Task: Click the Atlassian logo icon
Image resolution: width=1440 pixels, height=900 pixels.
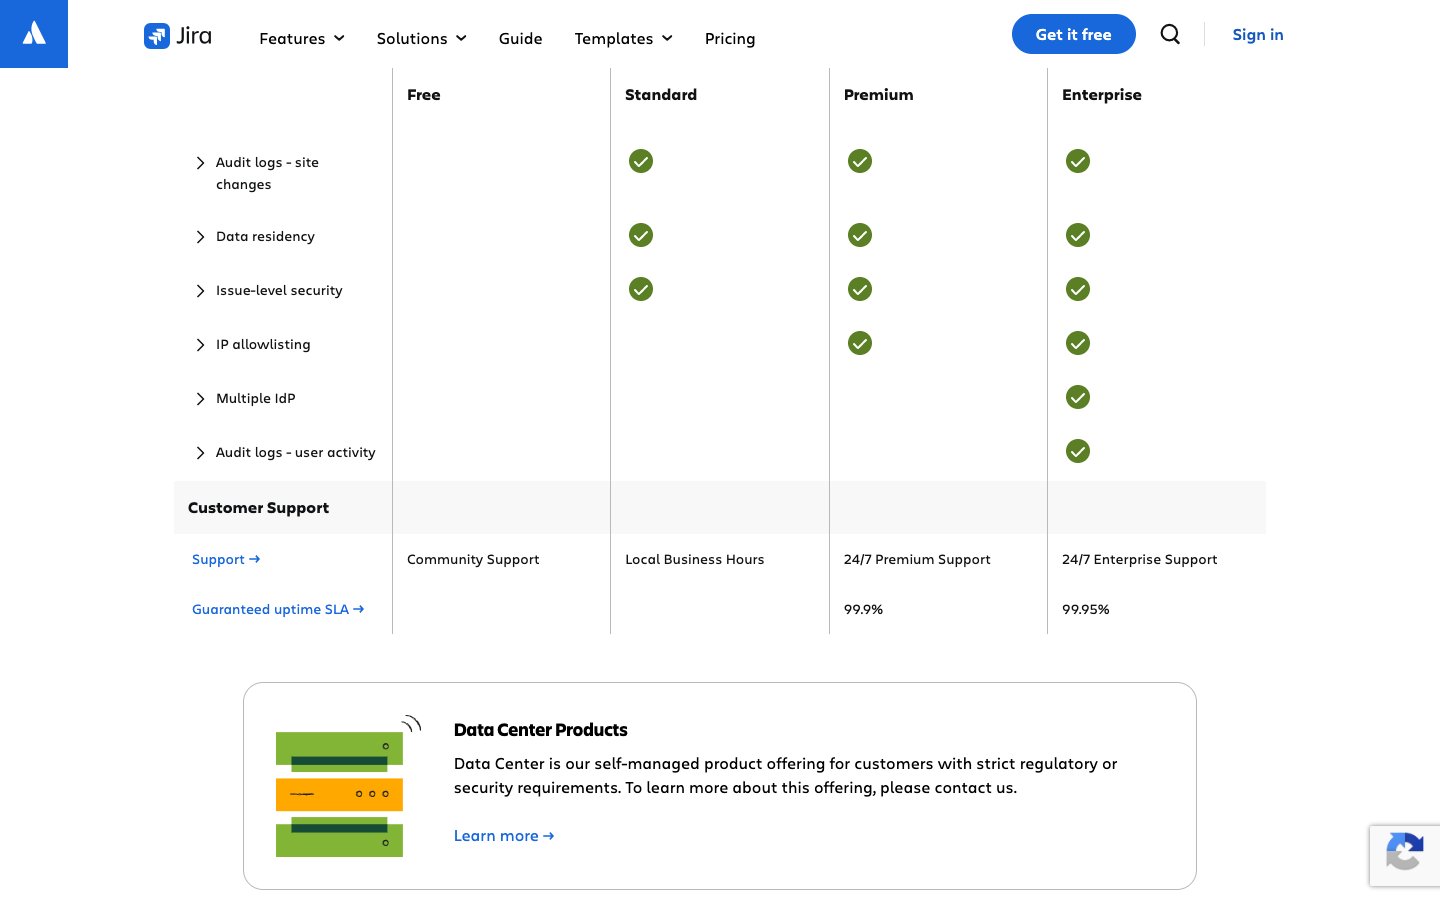Action: pos(34,34)
